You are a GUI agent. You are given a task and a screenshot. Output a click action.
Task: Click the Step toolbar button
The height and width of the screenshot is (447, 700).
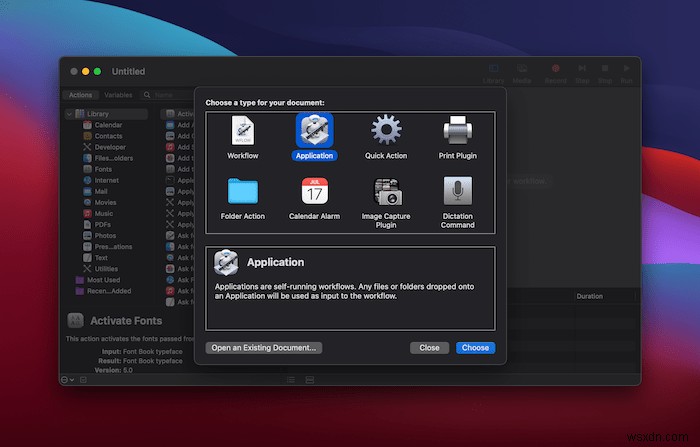[582, 74]
